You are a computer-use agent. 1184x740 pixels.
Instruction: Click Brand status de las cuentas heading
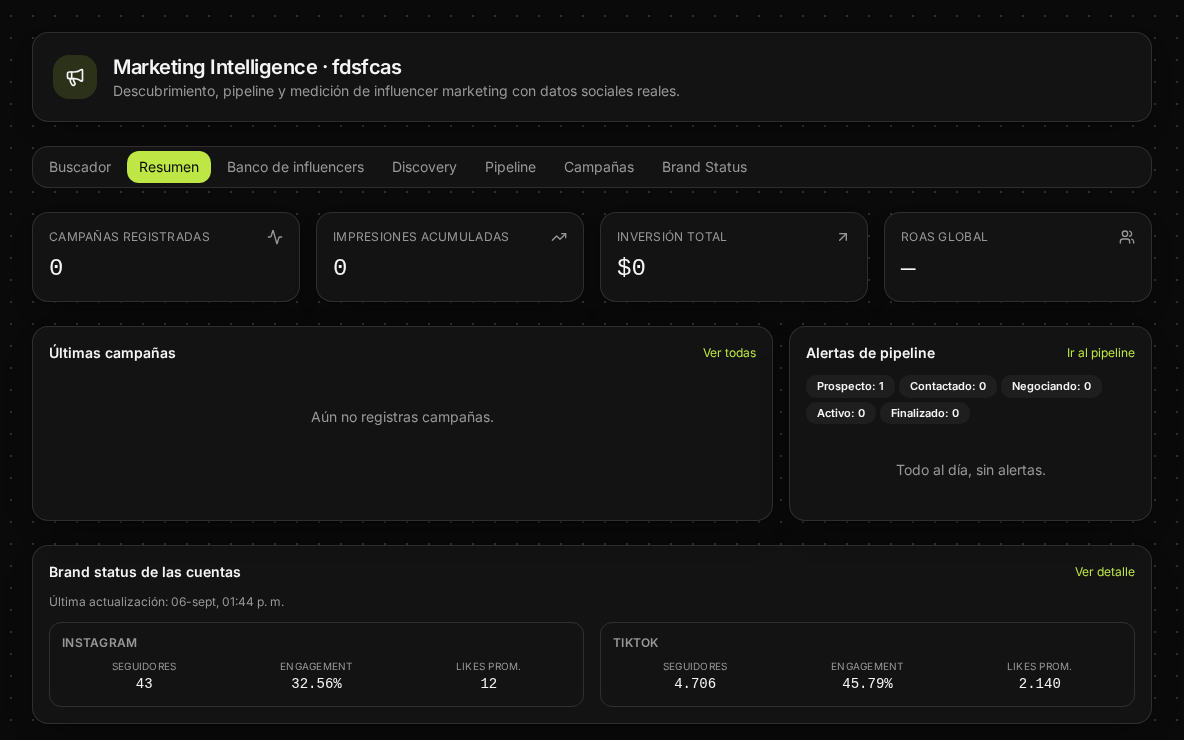click(145, 572)
